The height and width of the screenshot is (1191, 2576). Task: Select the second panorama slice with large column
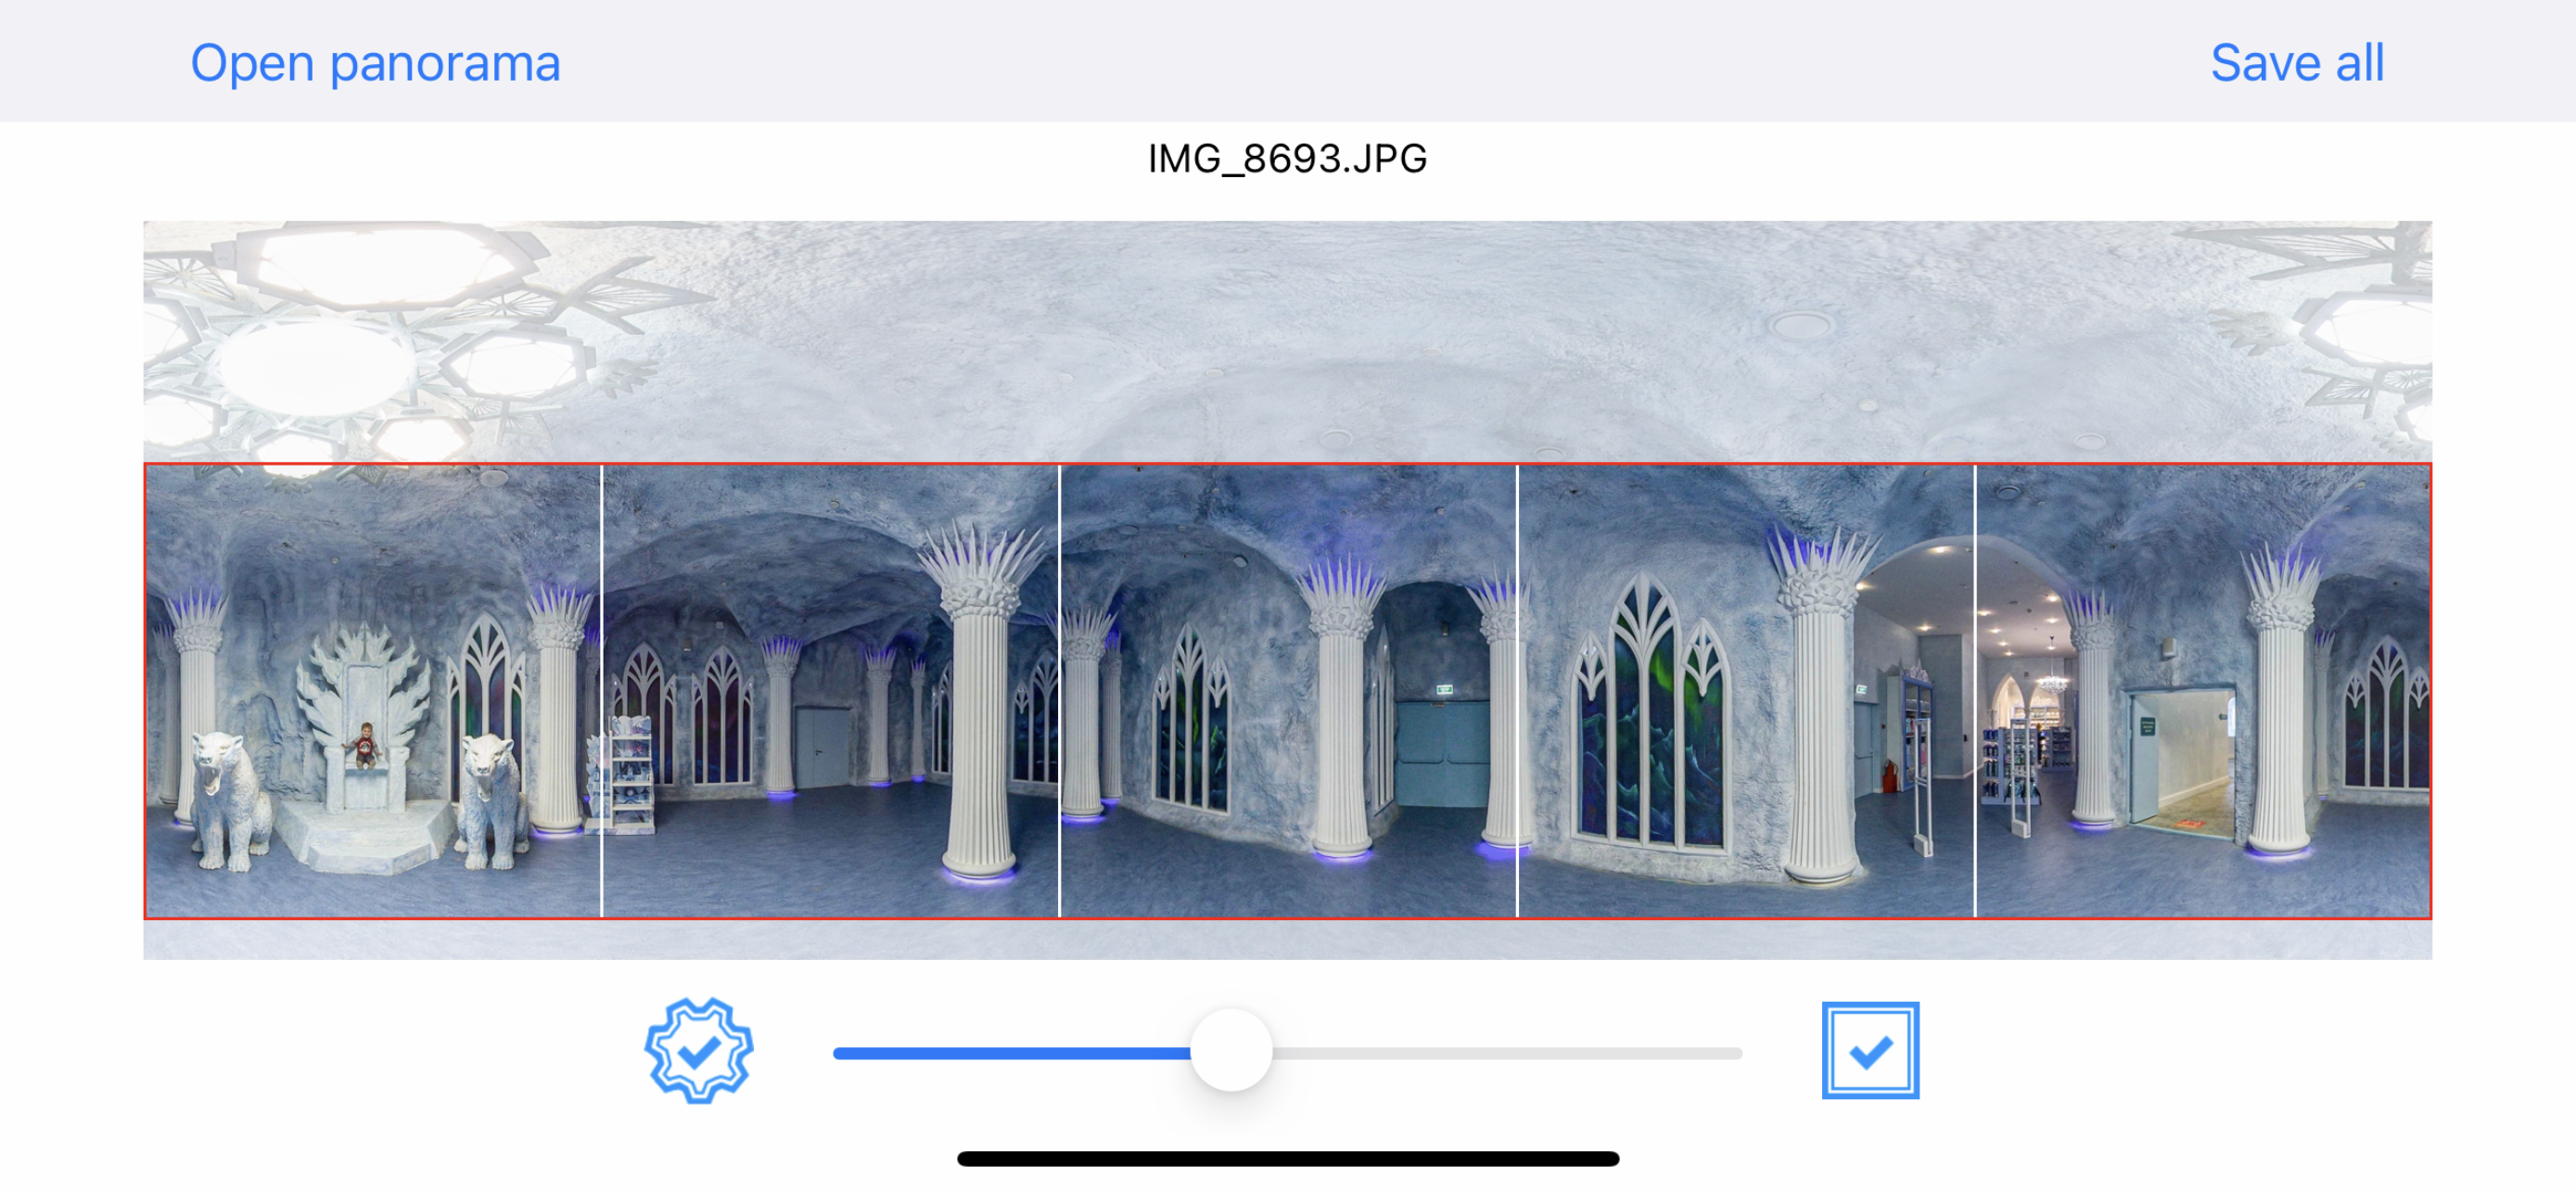point(830,691)
